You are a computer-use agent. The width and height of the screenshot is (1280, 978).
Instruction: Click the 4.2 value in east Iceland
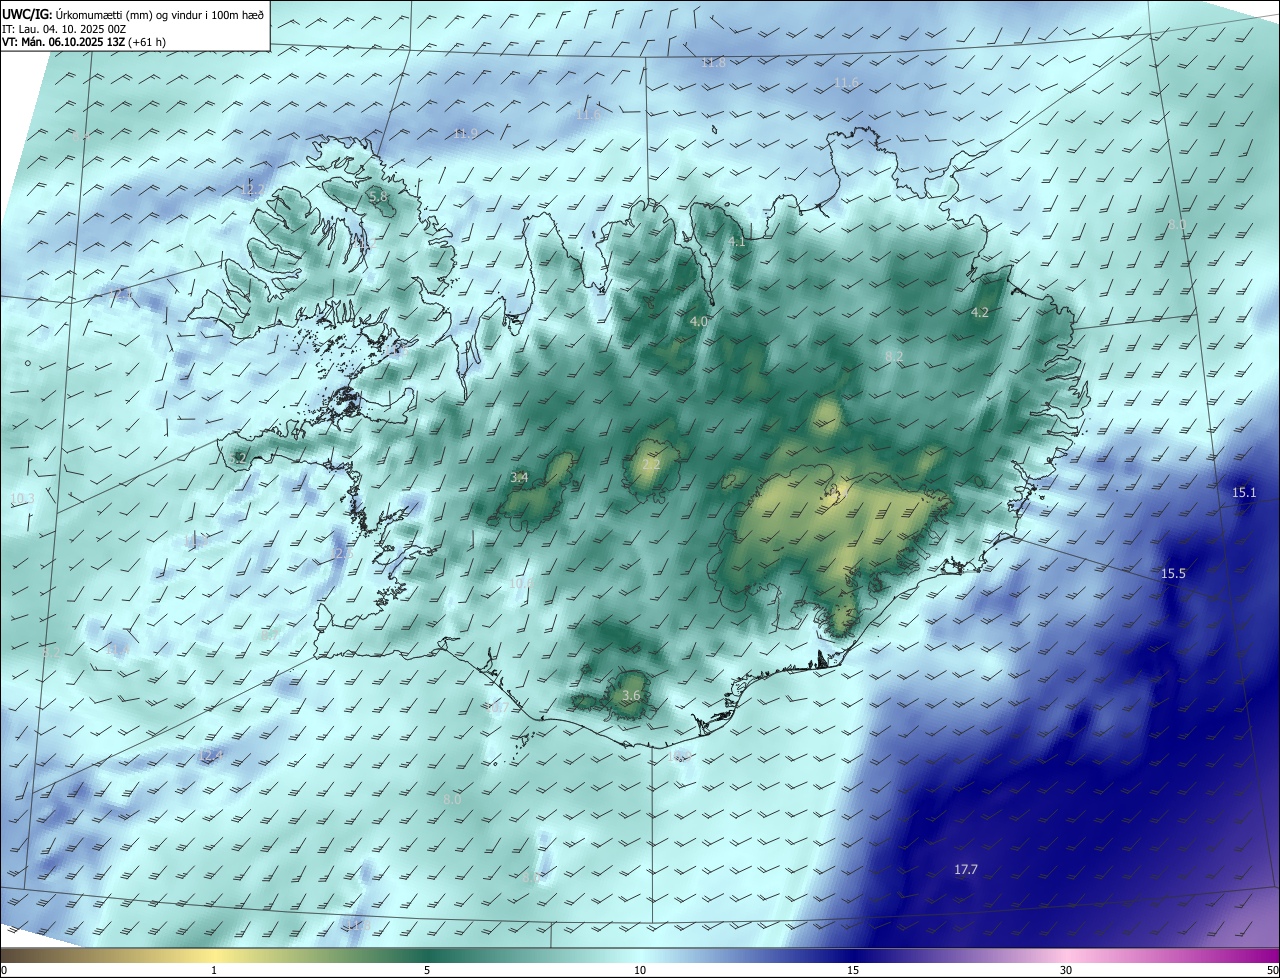[x=980, y=312]
